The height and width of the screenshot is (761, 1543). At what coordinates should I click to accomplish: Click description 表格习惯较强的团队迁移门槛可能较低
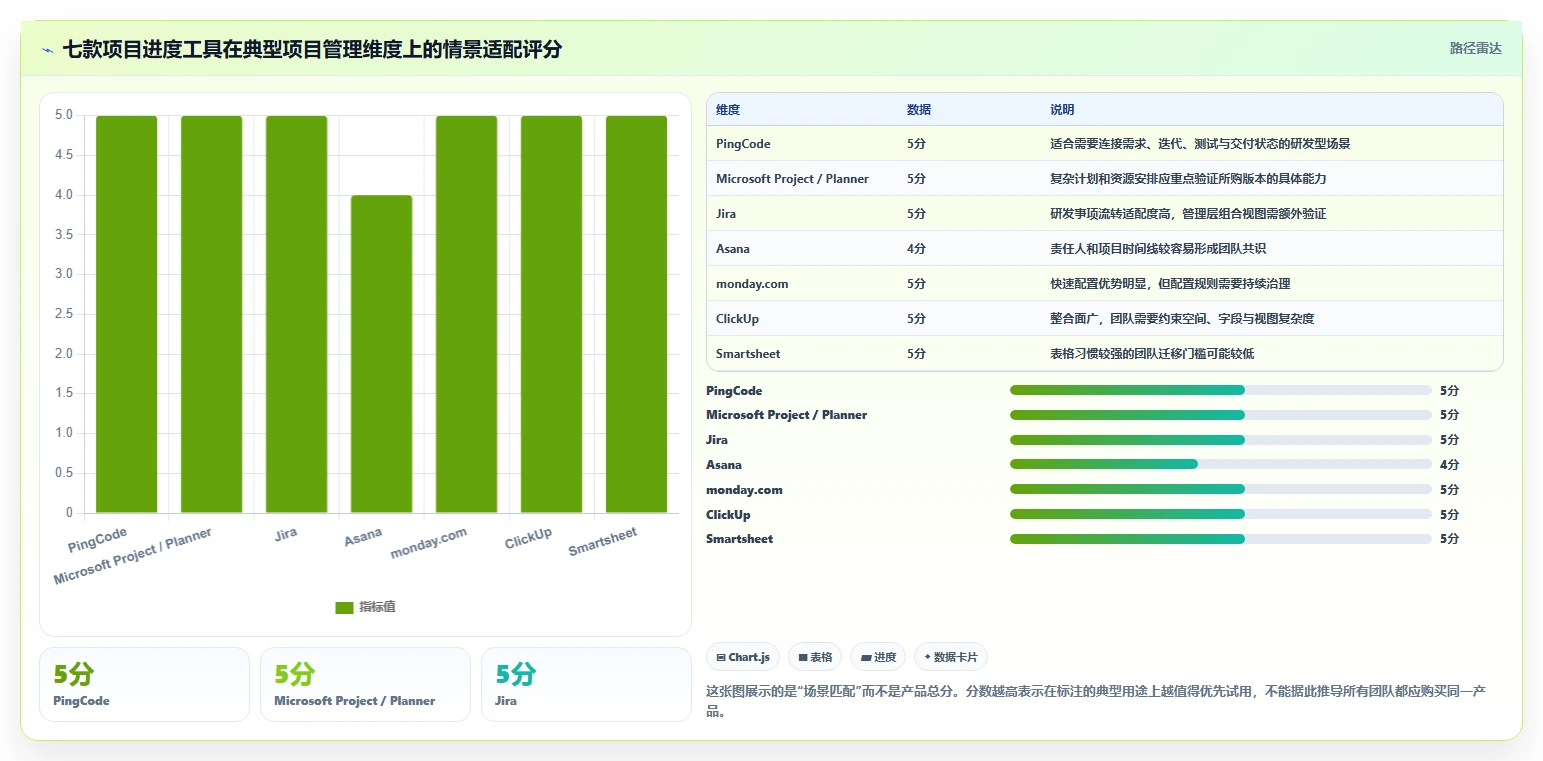(1152, 354)
